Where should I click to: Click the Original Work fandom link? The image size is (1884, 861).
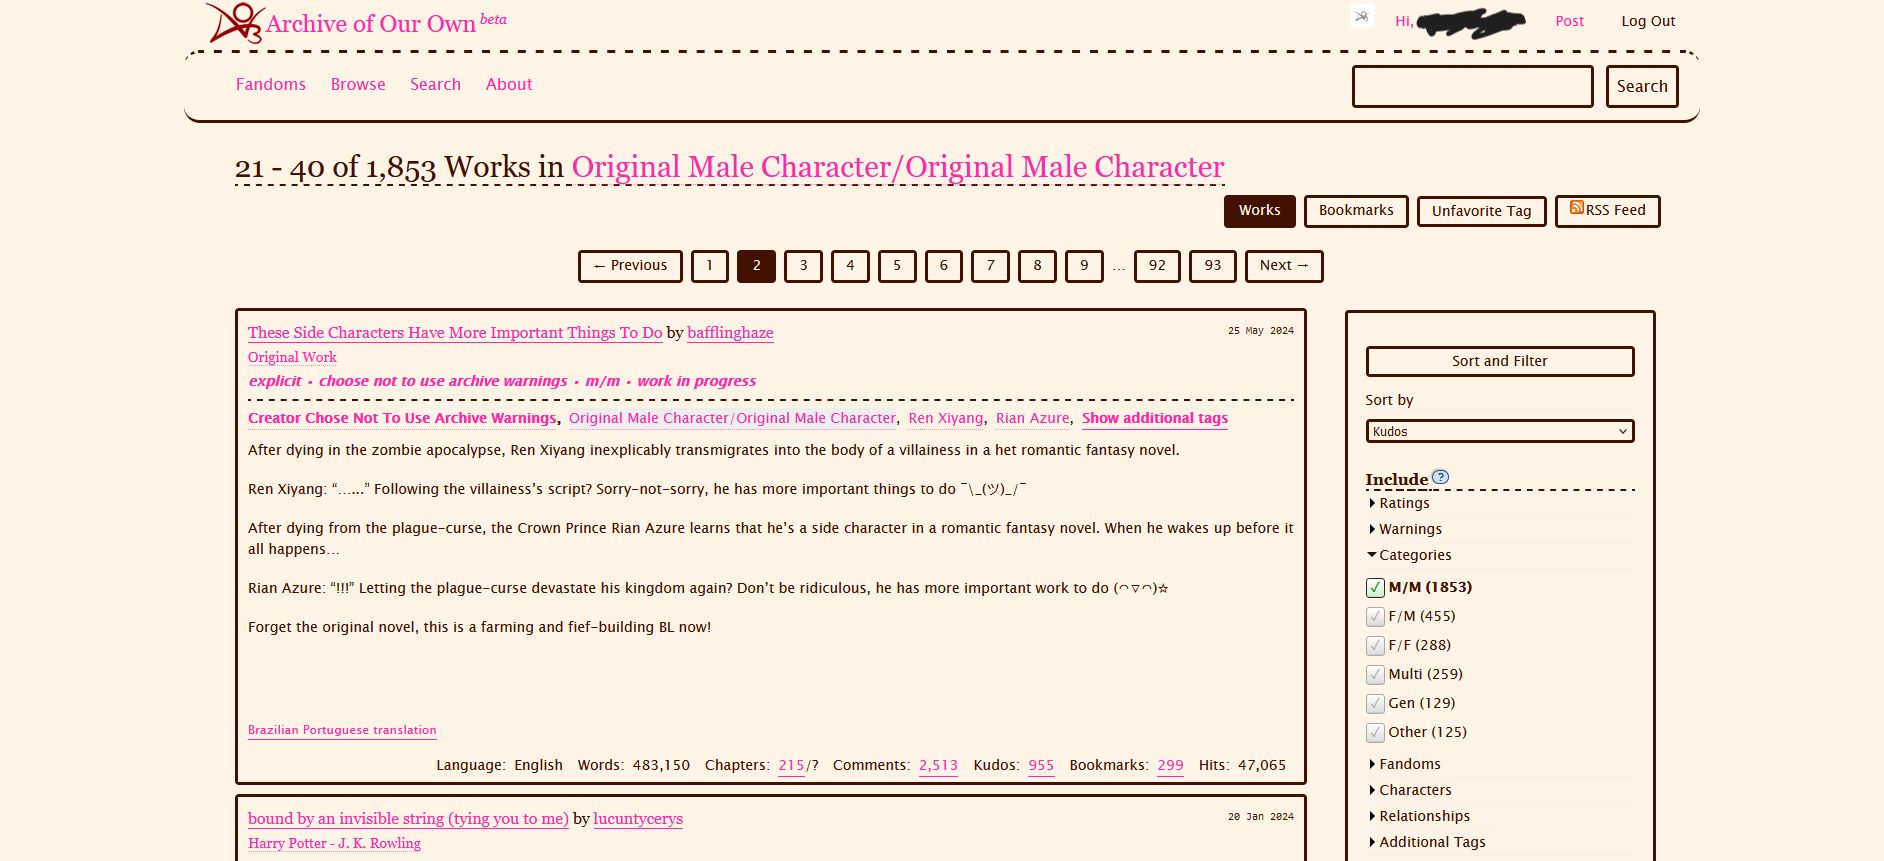pyautogui.click(x=292, y=357)
